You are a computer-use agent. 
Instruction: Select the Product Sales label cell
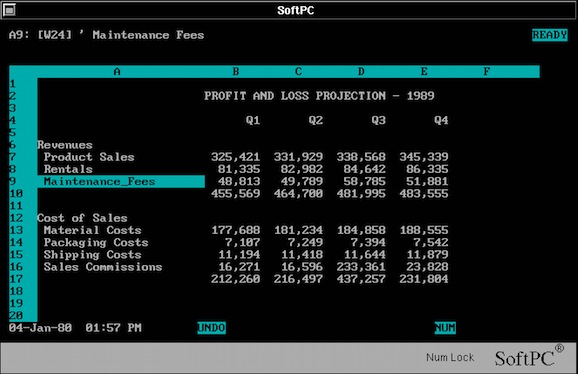[x=89, y=157]
